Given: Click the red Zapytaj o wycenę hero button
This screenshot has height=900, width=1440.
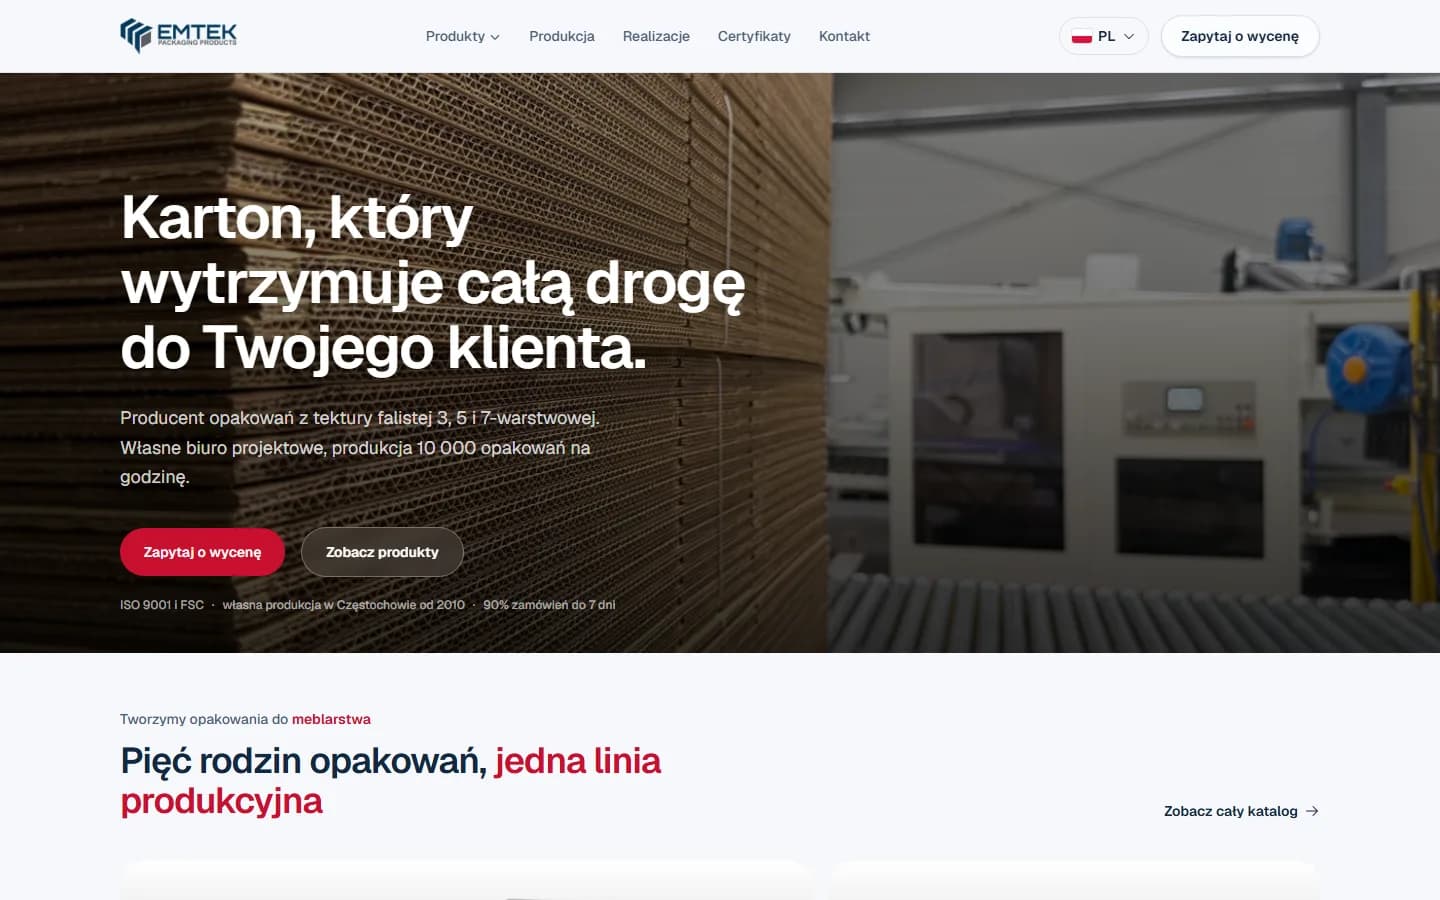Looking at the screenshot, I should click(x=202, y=552).
